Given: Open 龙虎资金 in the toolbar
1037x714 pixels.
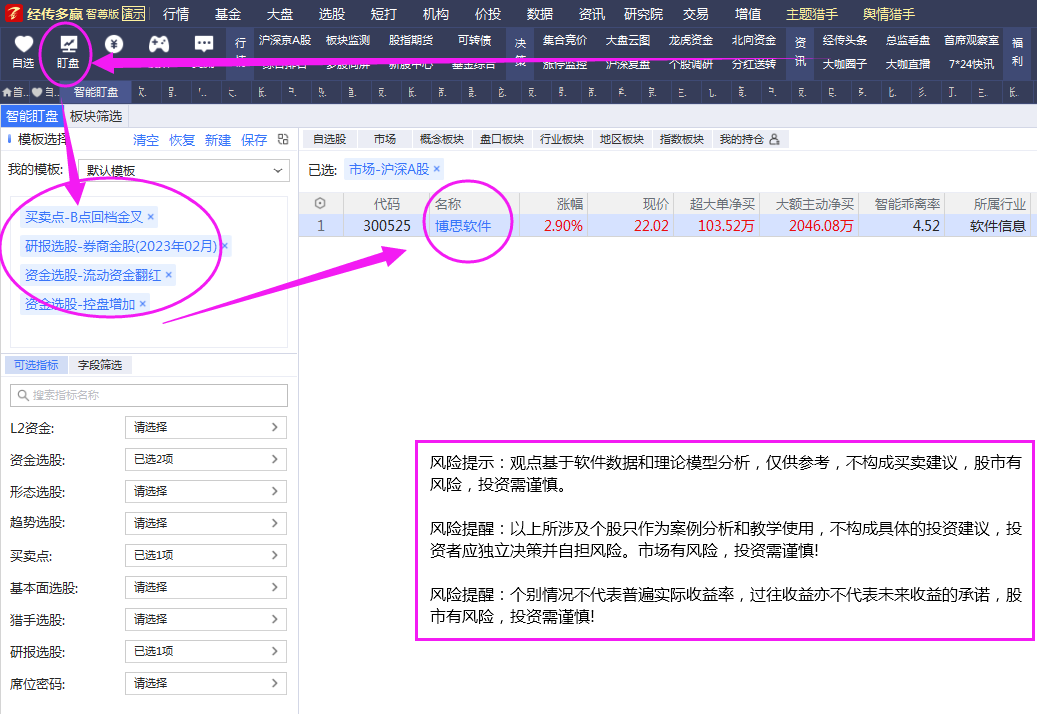Looking at the screenshot, I should [x=691, y=40].
